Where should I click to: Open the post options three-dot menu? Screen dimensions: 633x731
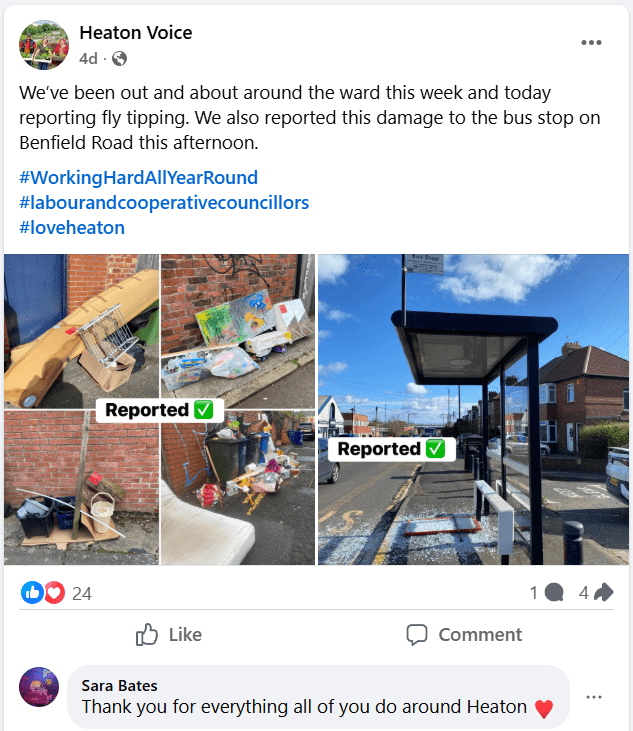tap(591, 43)
